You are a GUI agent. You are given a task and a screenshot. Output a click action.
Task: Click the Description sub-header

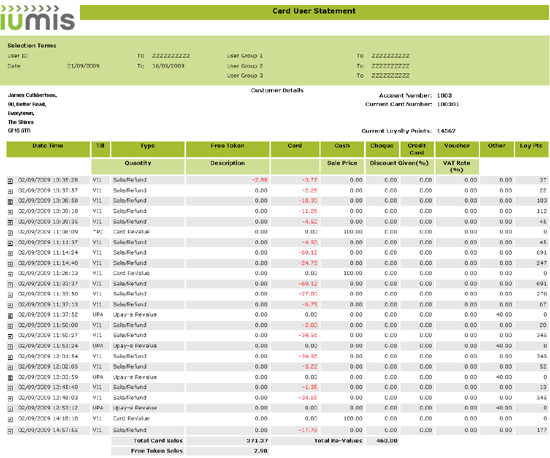tap(228, 167)
